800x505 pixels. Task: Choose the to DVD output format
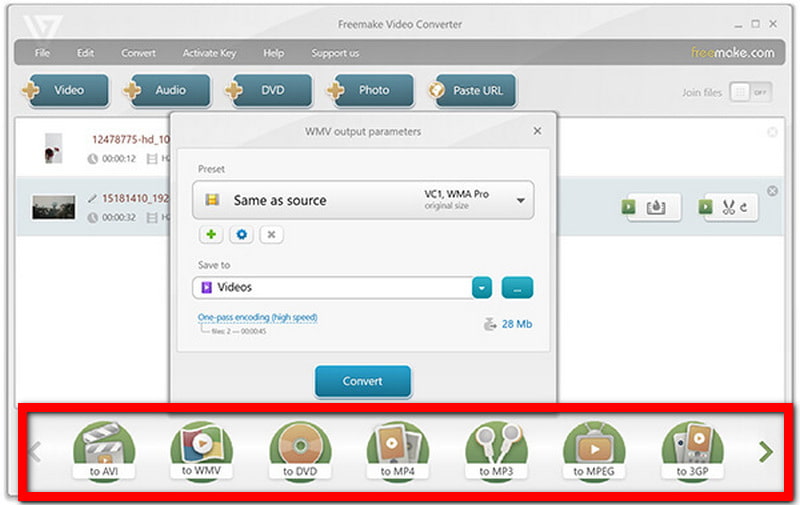coord(300,450)
